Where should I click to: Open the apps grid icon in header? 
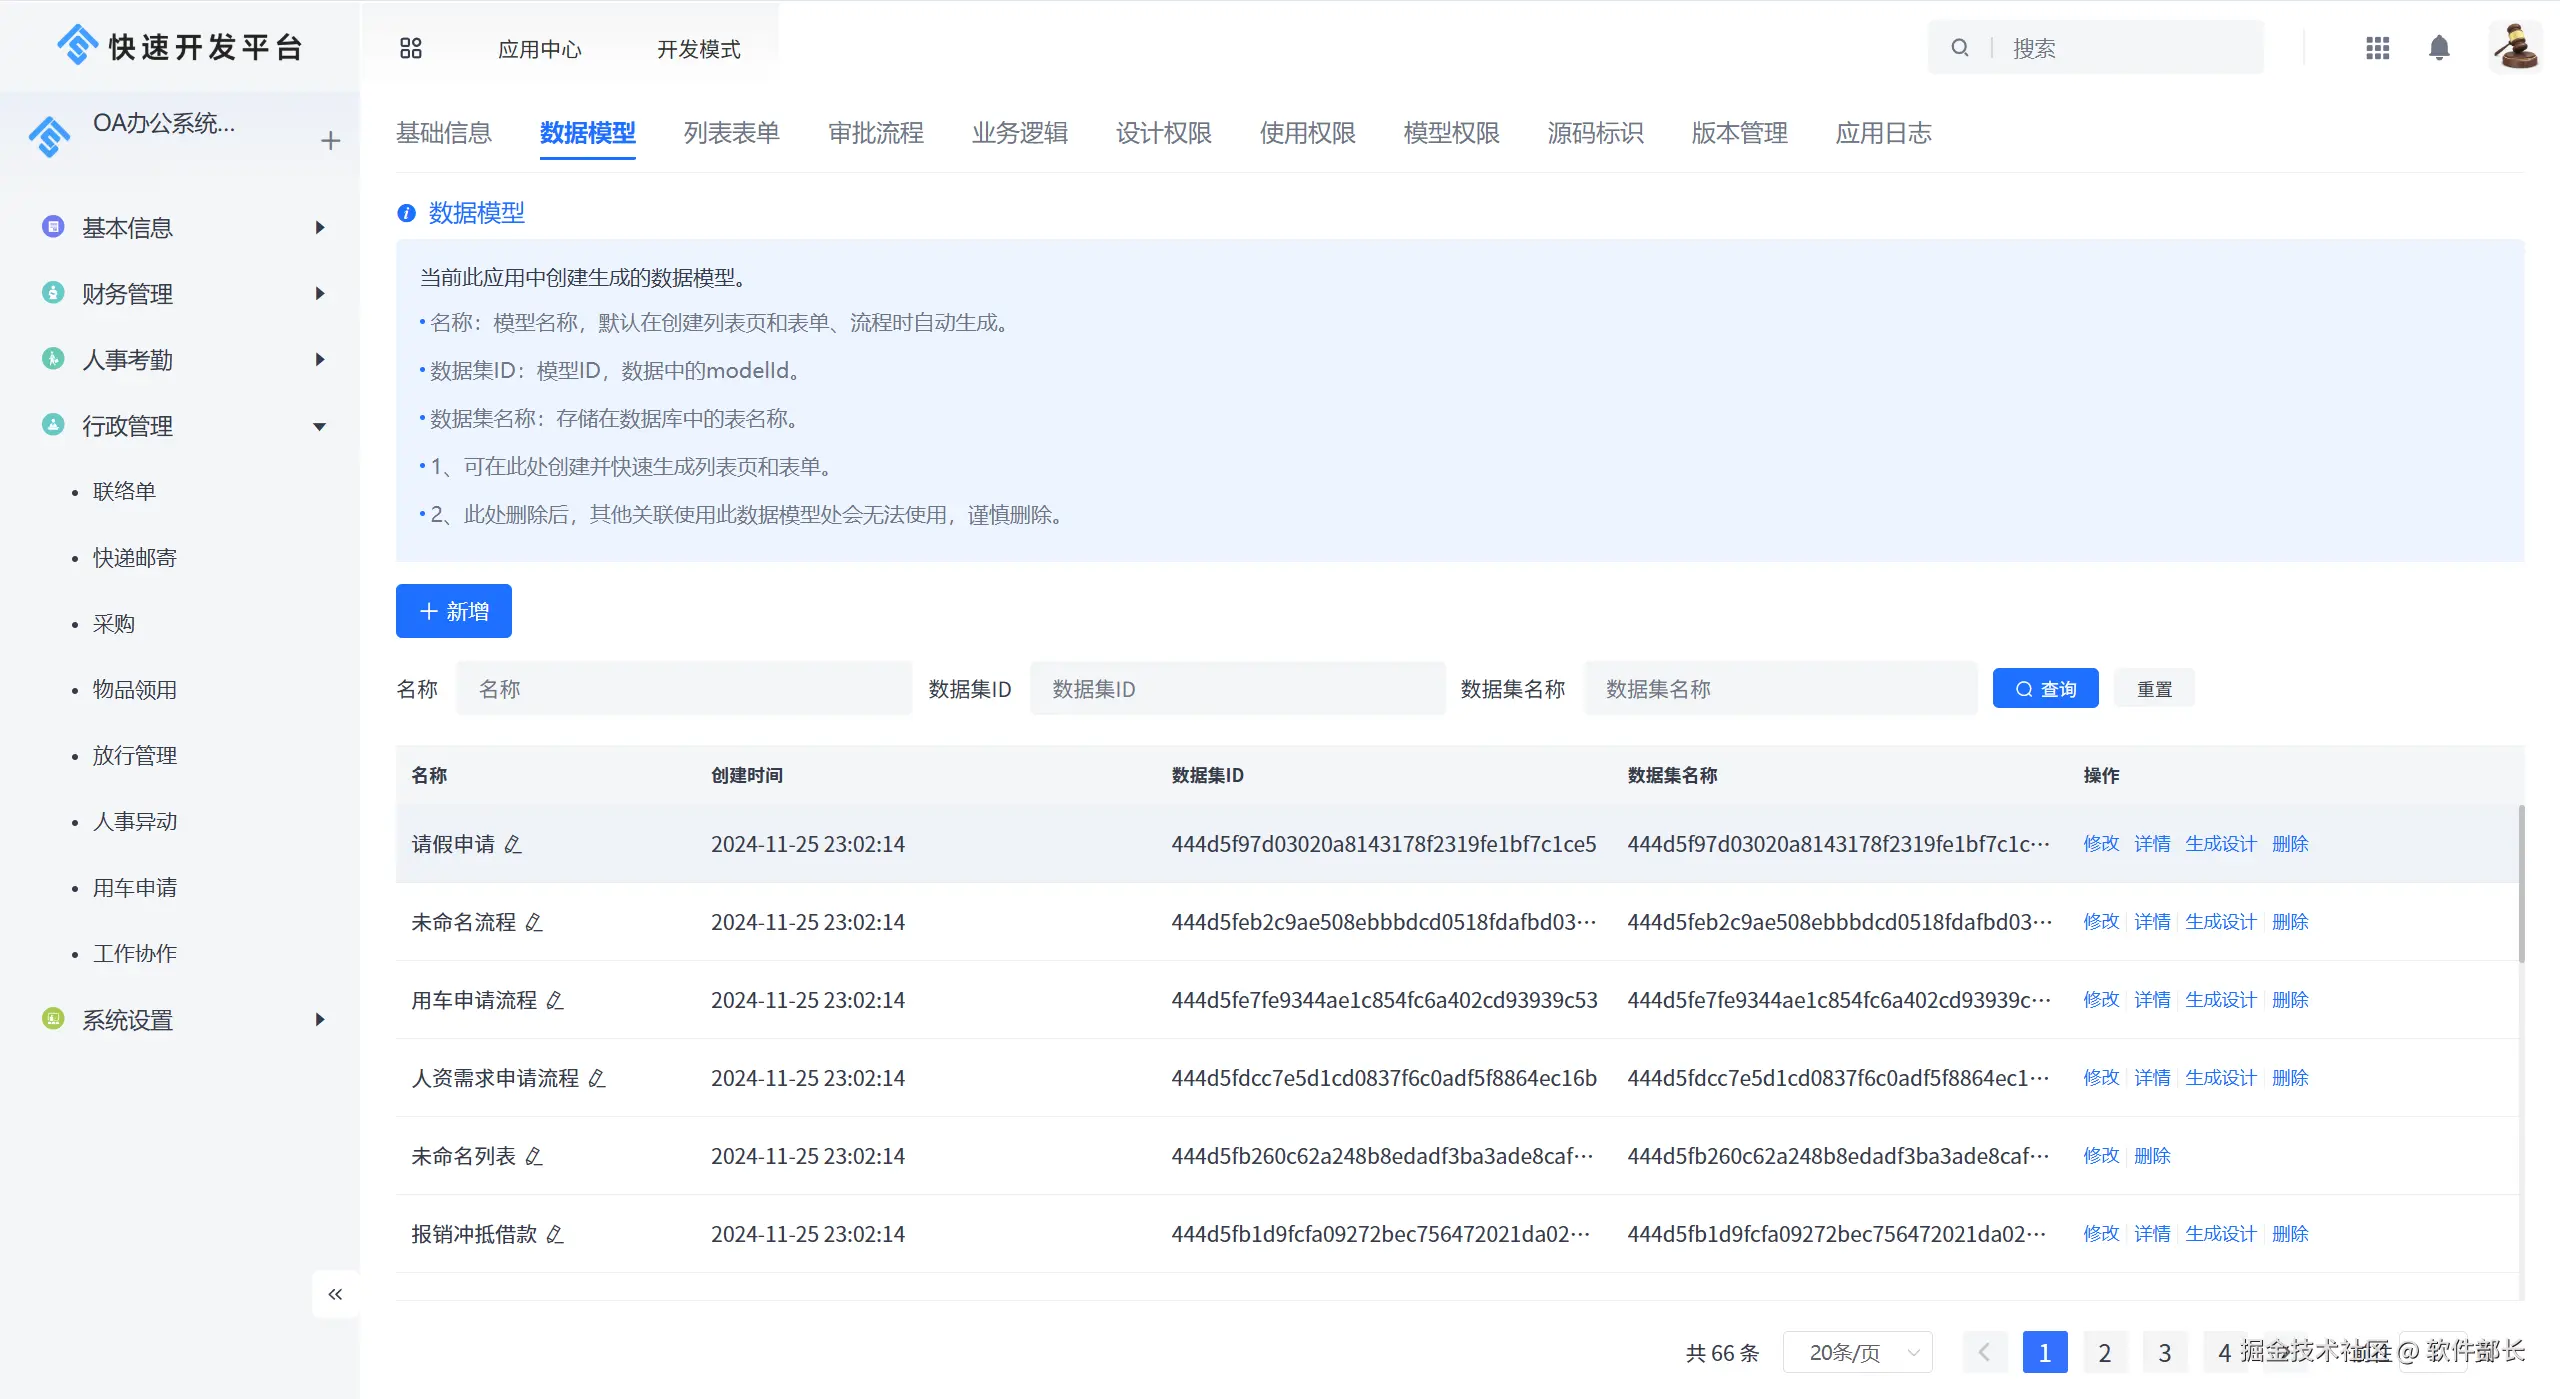pos(2377,48)
